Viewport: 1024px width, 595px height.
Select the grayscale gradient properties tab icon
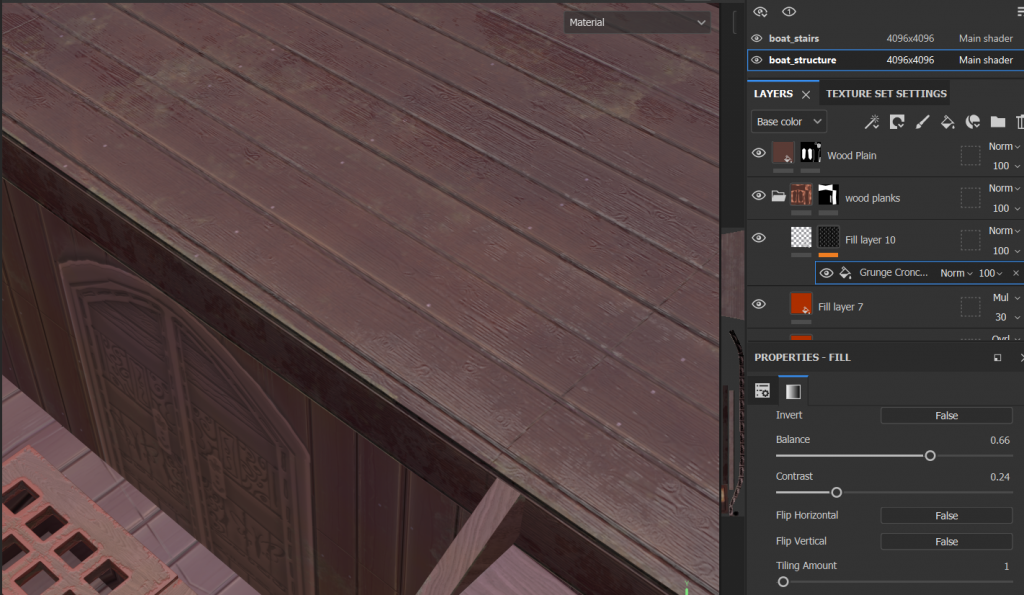coord(793,391)
